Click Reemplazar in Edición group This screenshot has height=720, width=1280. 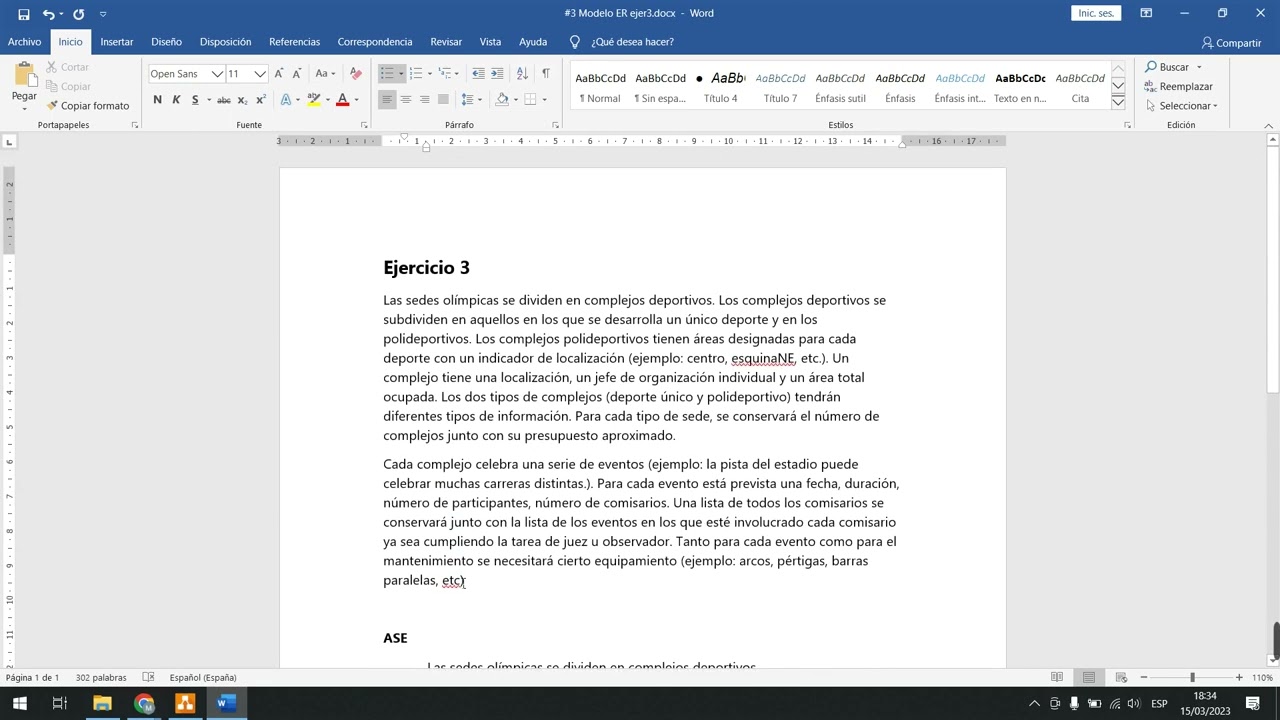[1179, 86]
